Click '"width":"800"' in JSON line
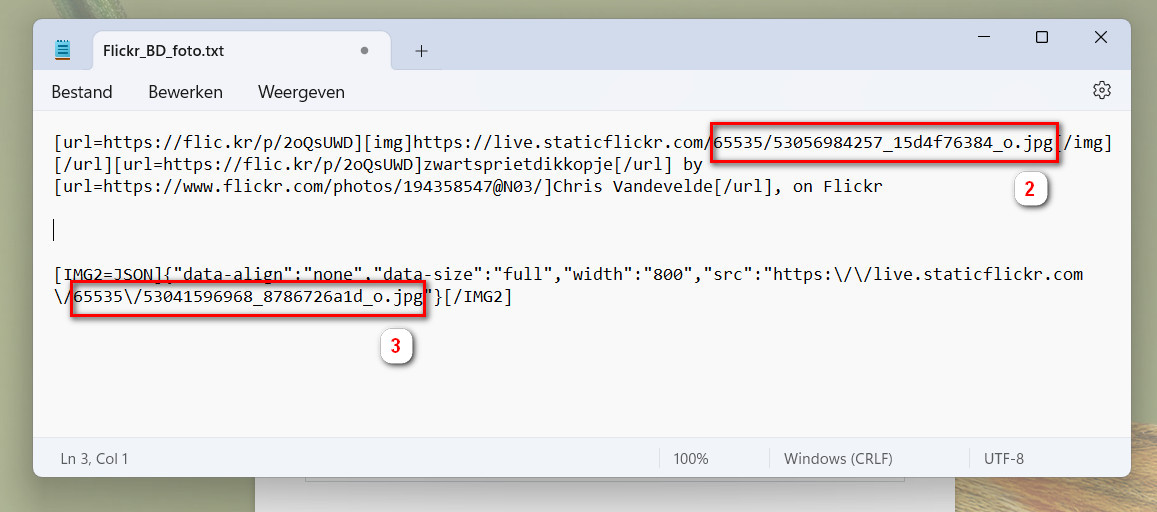Viewport: 1157px width, 512px height. click(626, 275)
